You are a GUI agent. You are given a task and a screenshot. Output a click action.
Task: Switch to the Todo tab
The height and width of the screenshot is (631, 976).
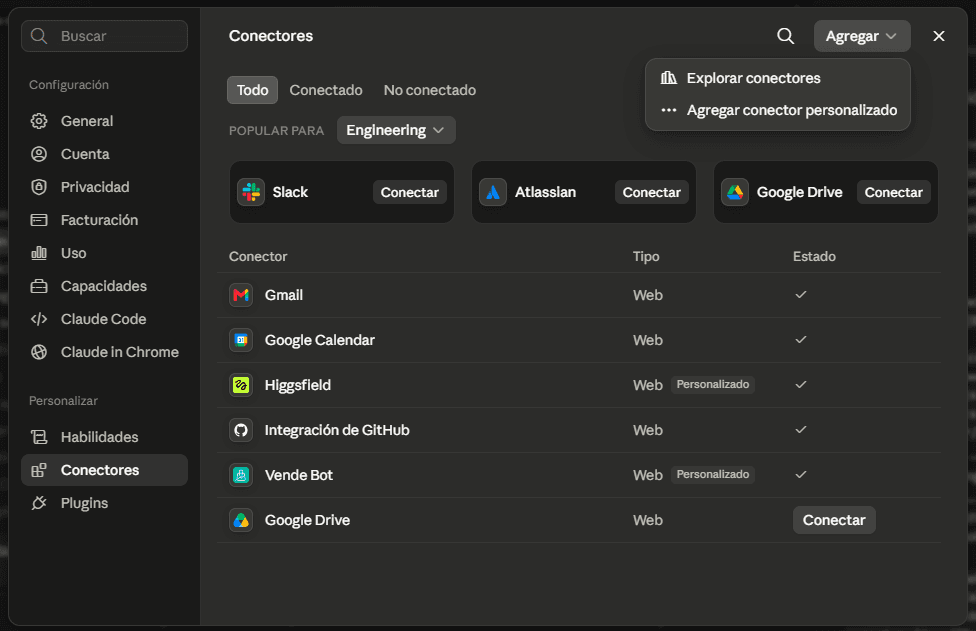[x=252, y=90]
